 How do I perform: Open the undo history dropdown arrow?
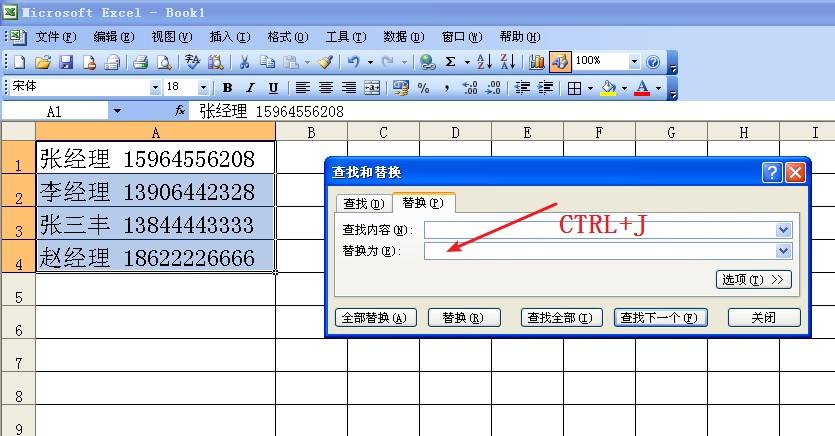(x=370, y=62)
